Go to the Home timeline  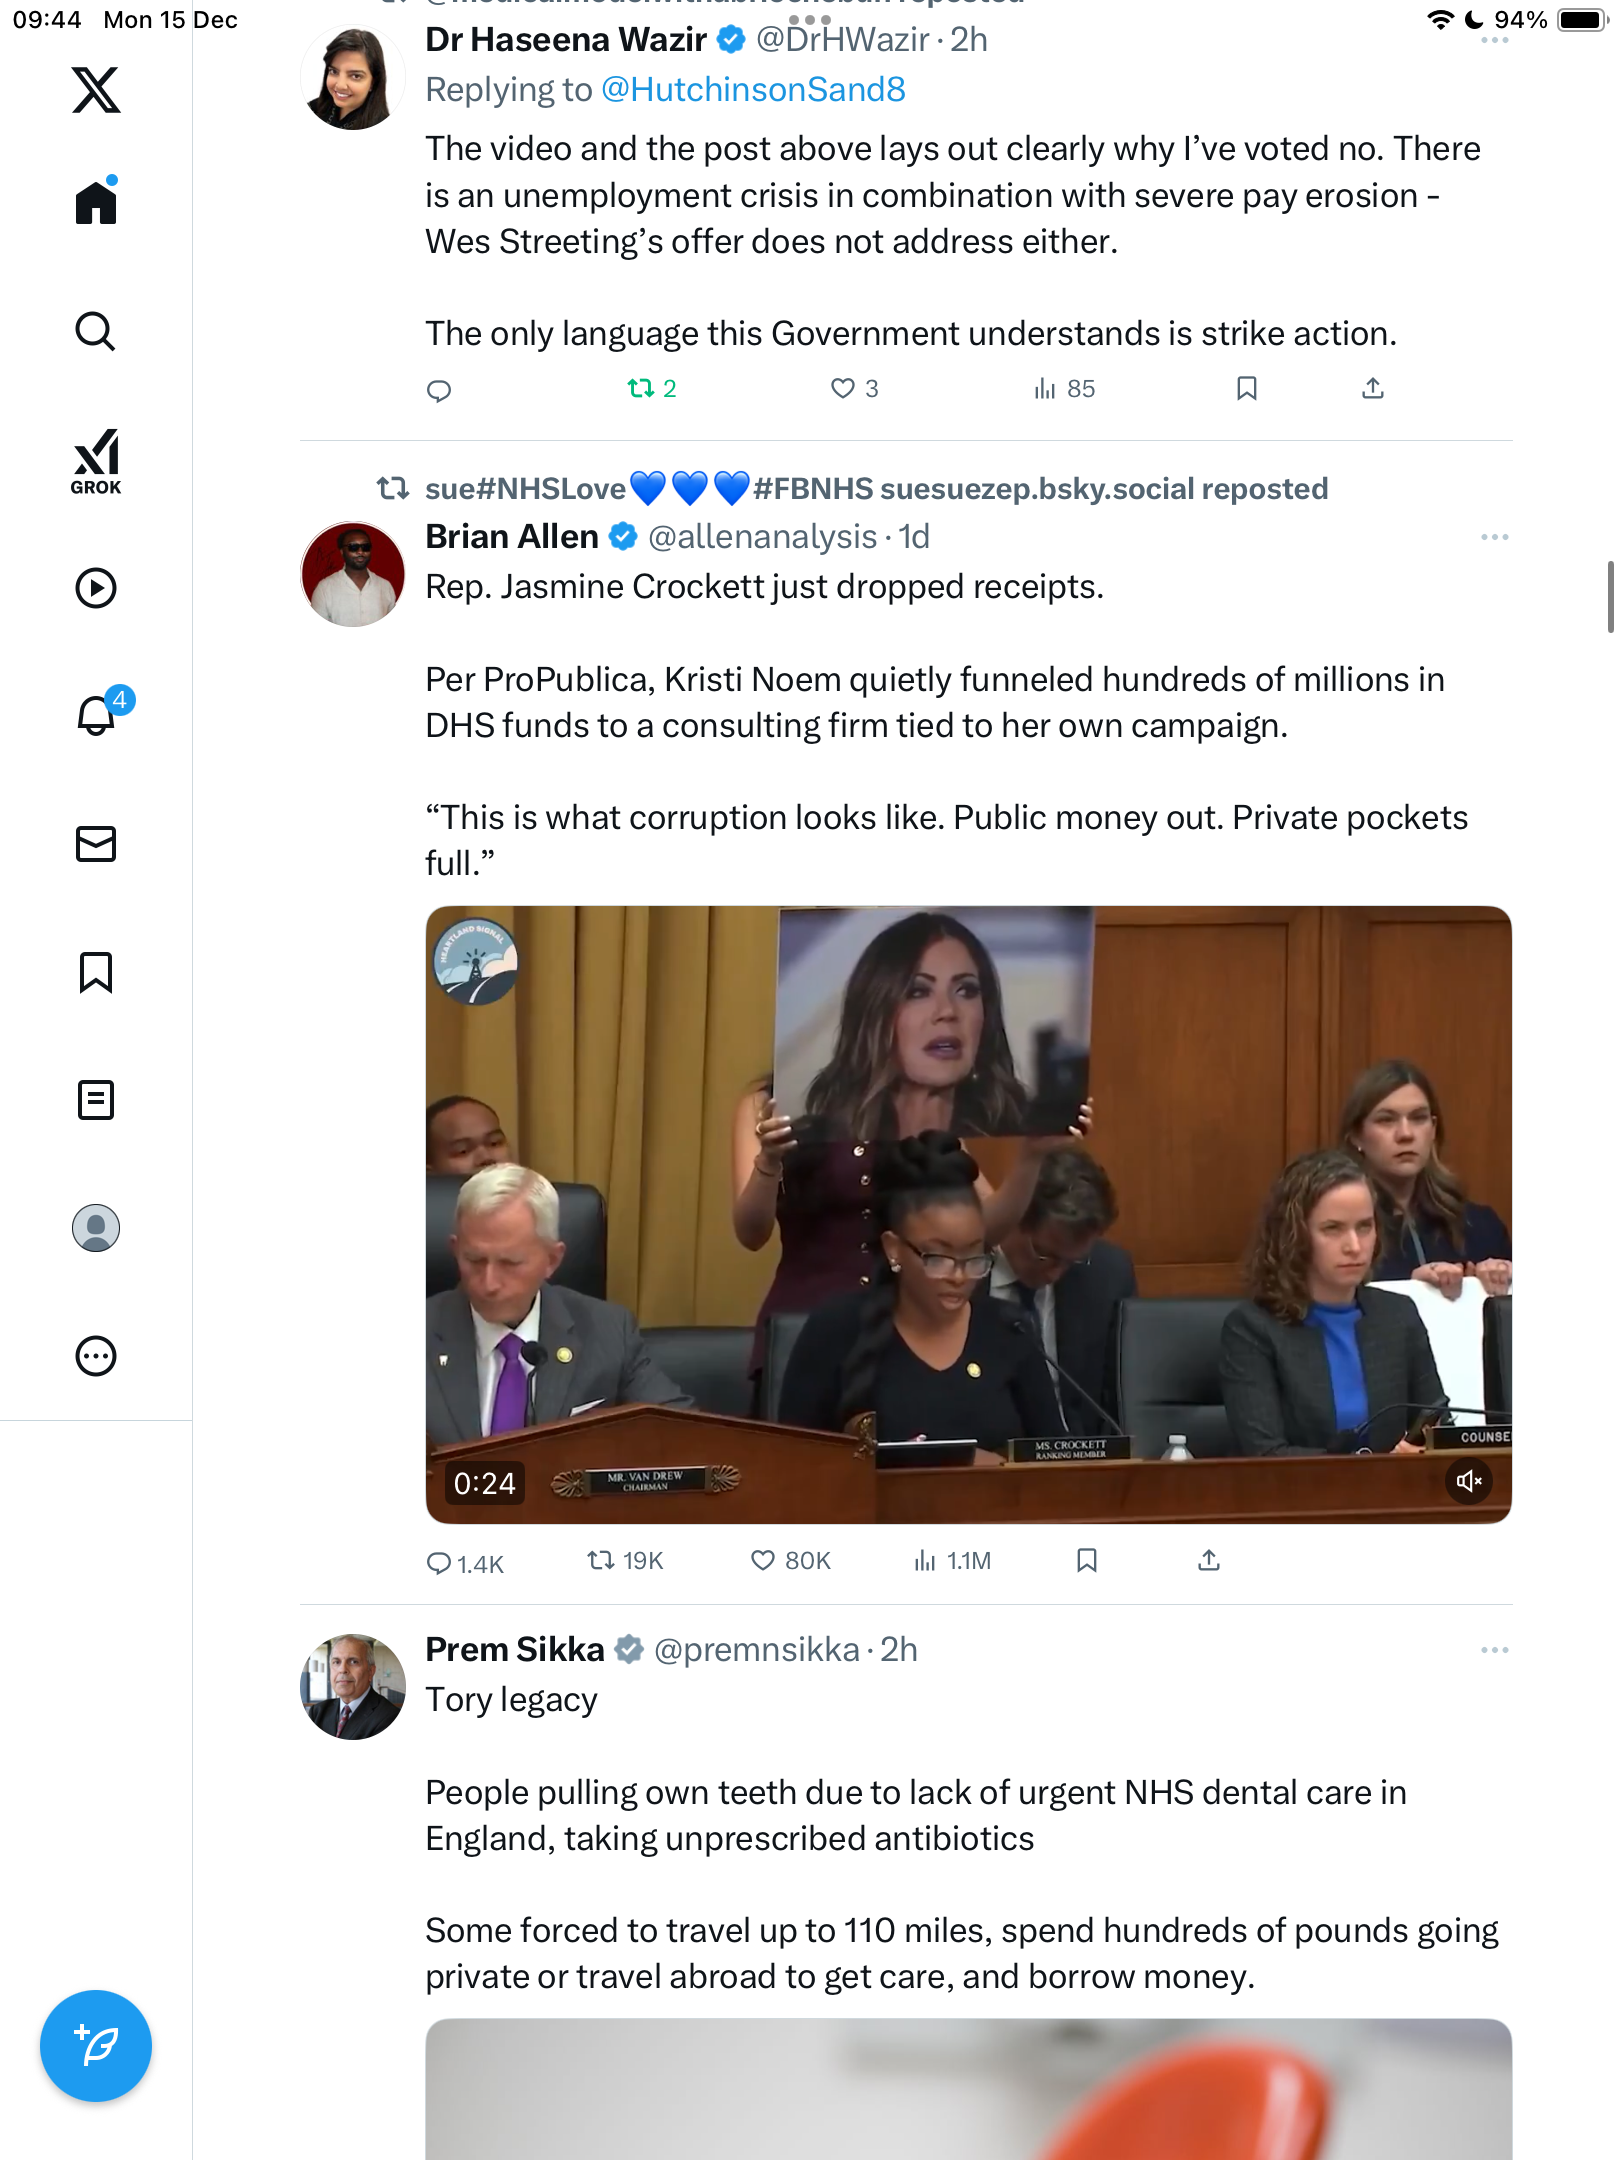tap(96, 202)
